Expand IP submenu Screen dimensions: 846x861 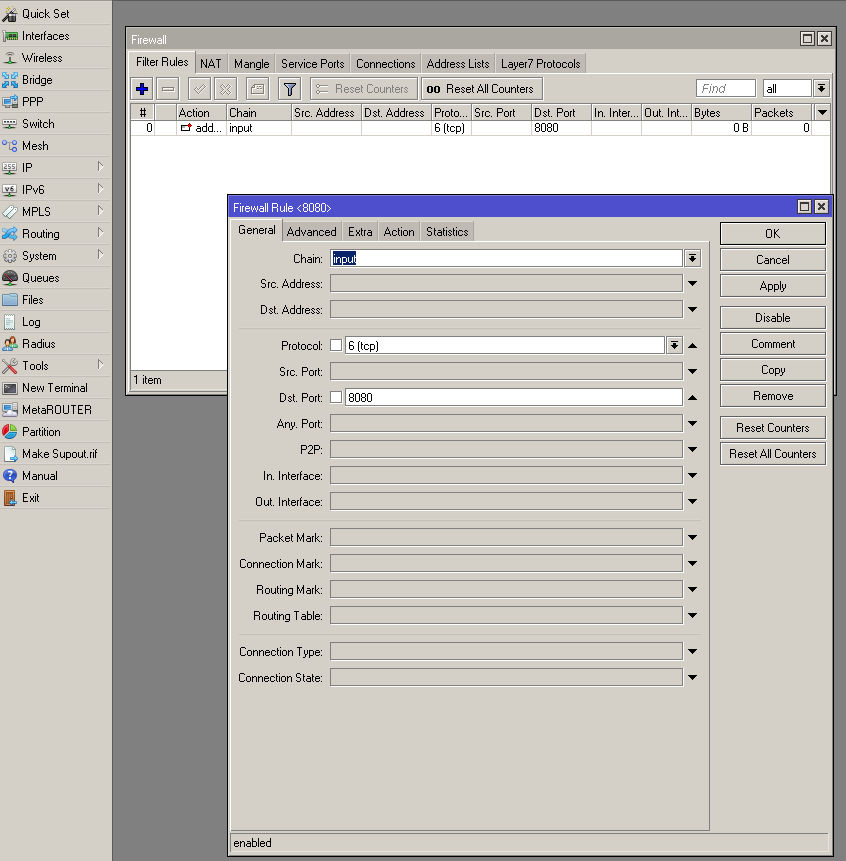click(100, 166)
